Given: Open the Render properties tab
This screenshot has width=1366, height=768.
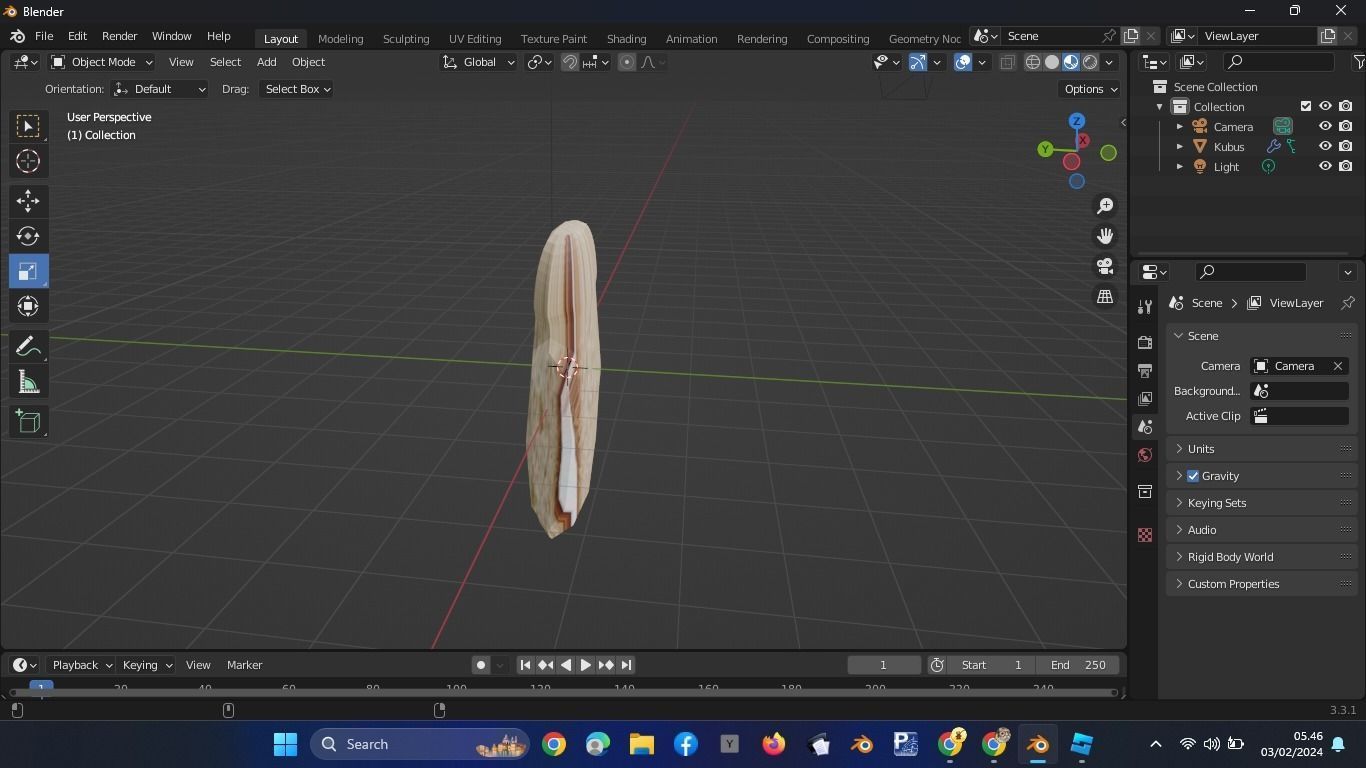Looking at the screenshot, I should 1145,342.
